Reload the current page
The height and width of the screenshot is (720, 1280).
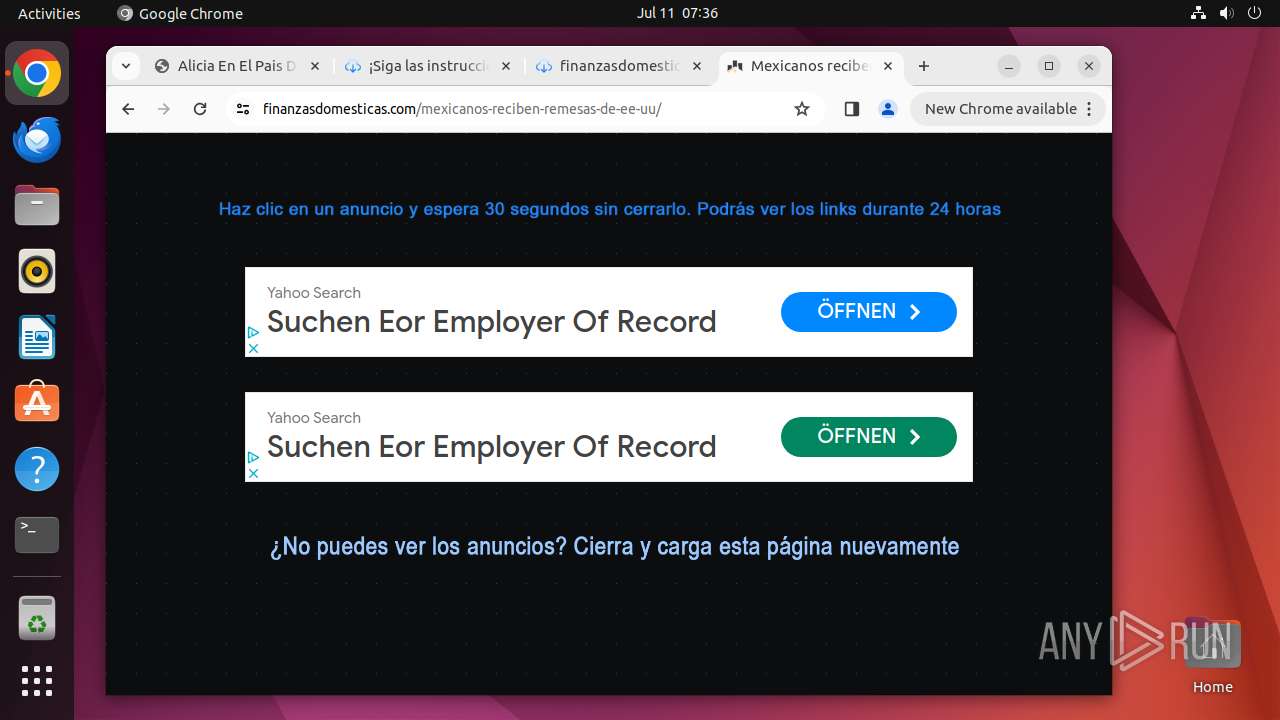point(200,109)
